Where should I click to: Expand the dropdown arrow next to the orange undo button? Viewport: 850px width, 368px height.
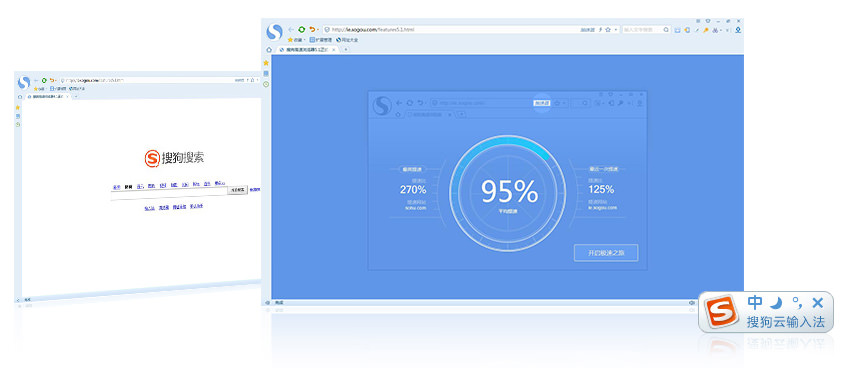coord(318,29)
